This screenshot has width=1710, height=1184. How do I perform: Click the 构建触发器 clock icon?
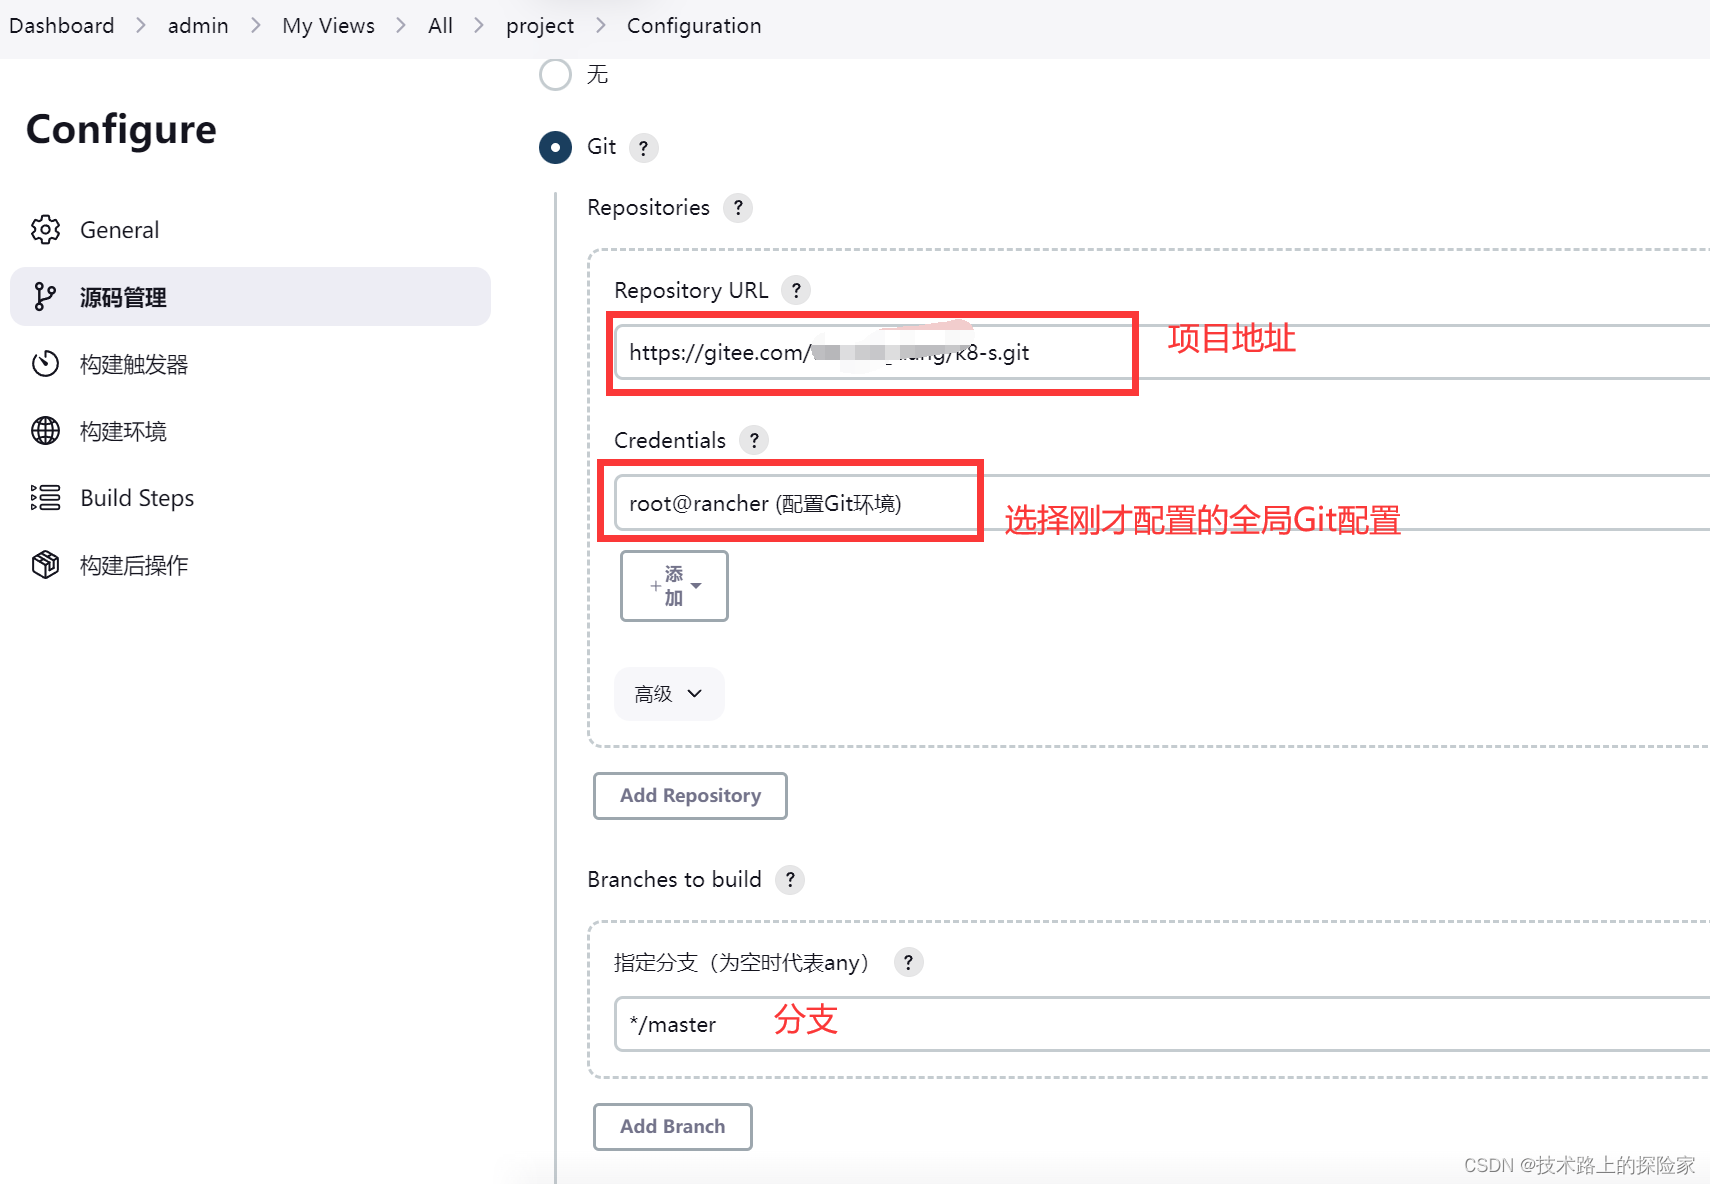pos(45,364)
